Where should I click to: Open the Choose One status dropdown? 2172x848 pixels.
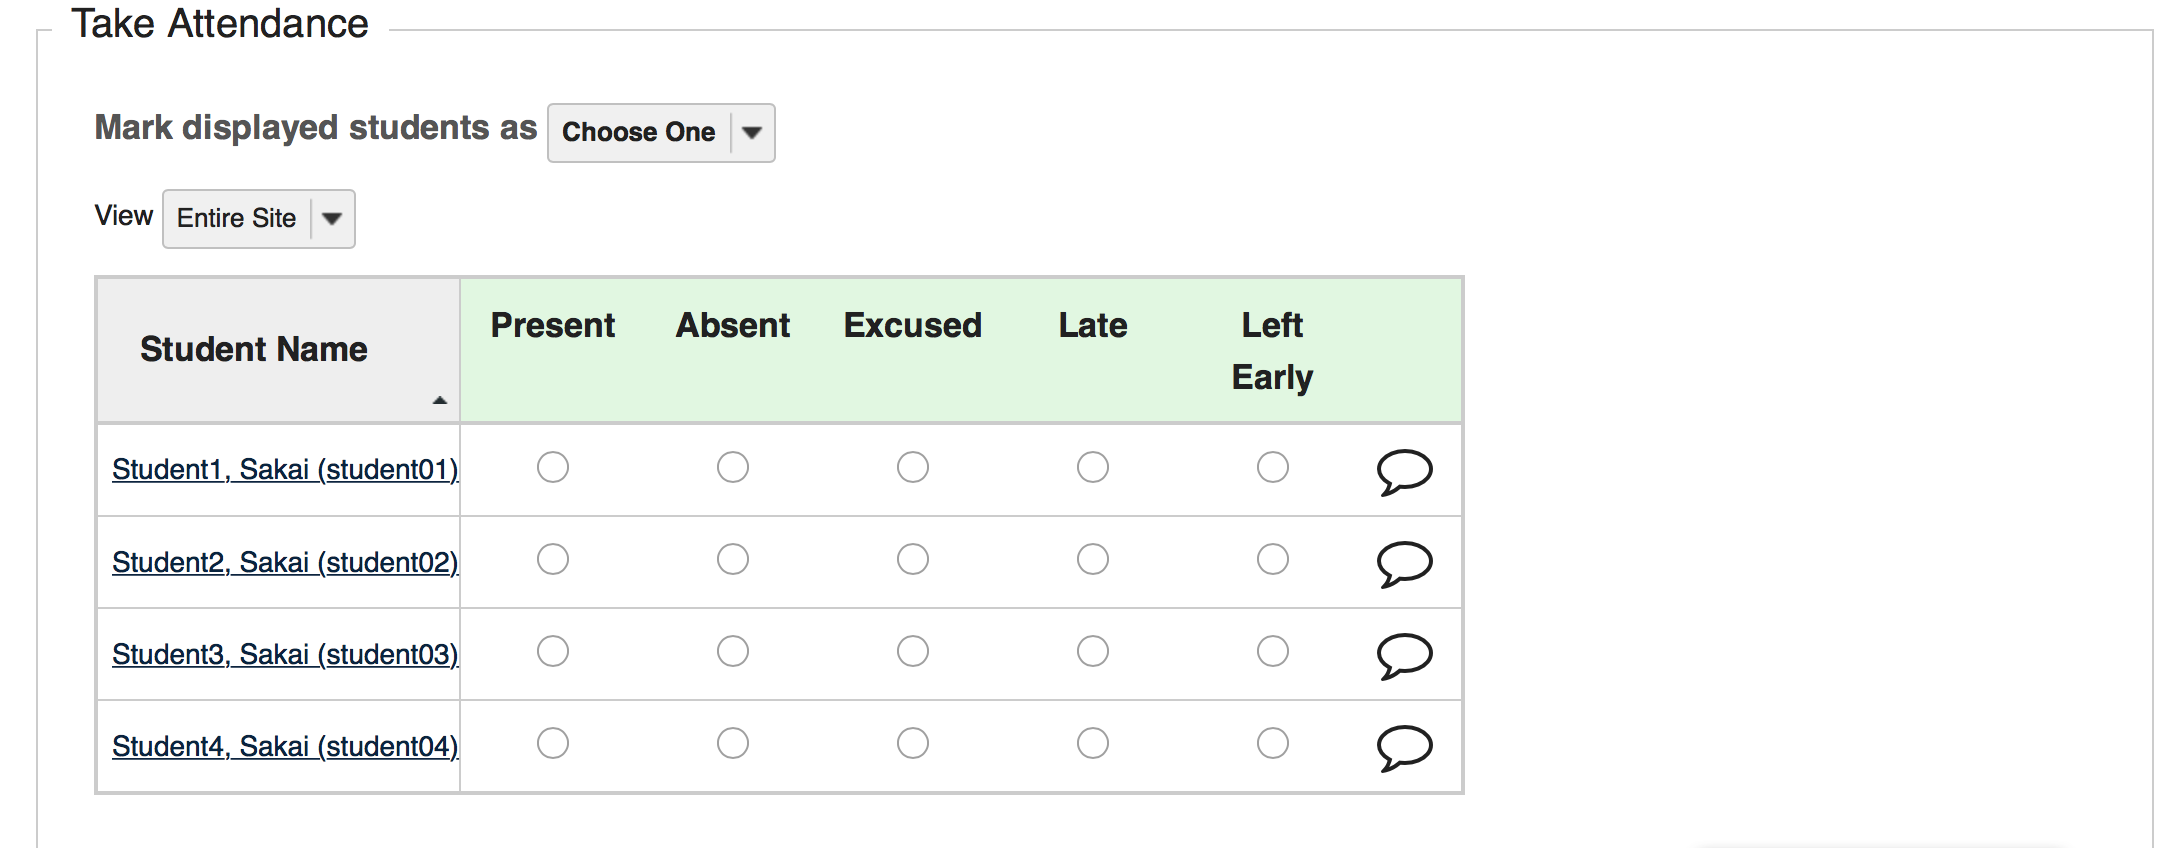661,132
